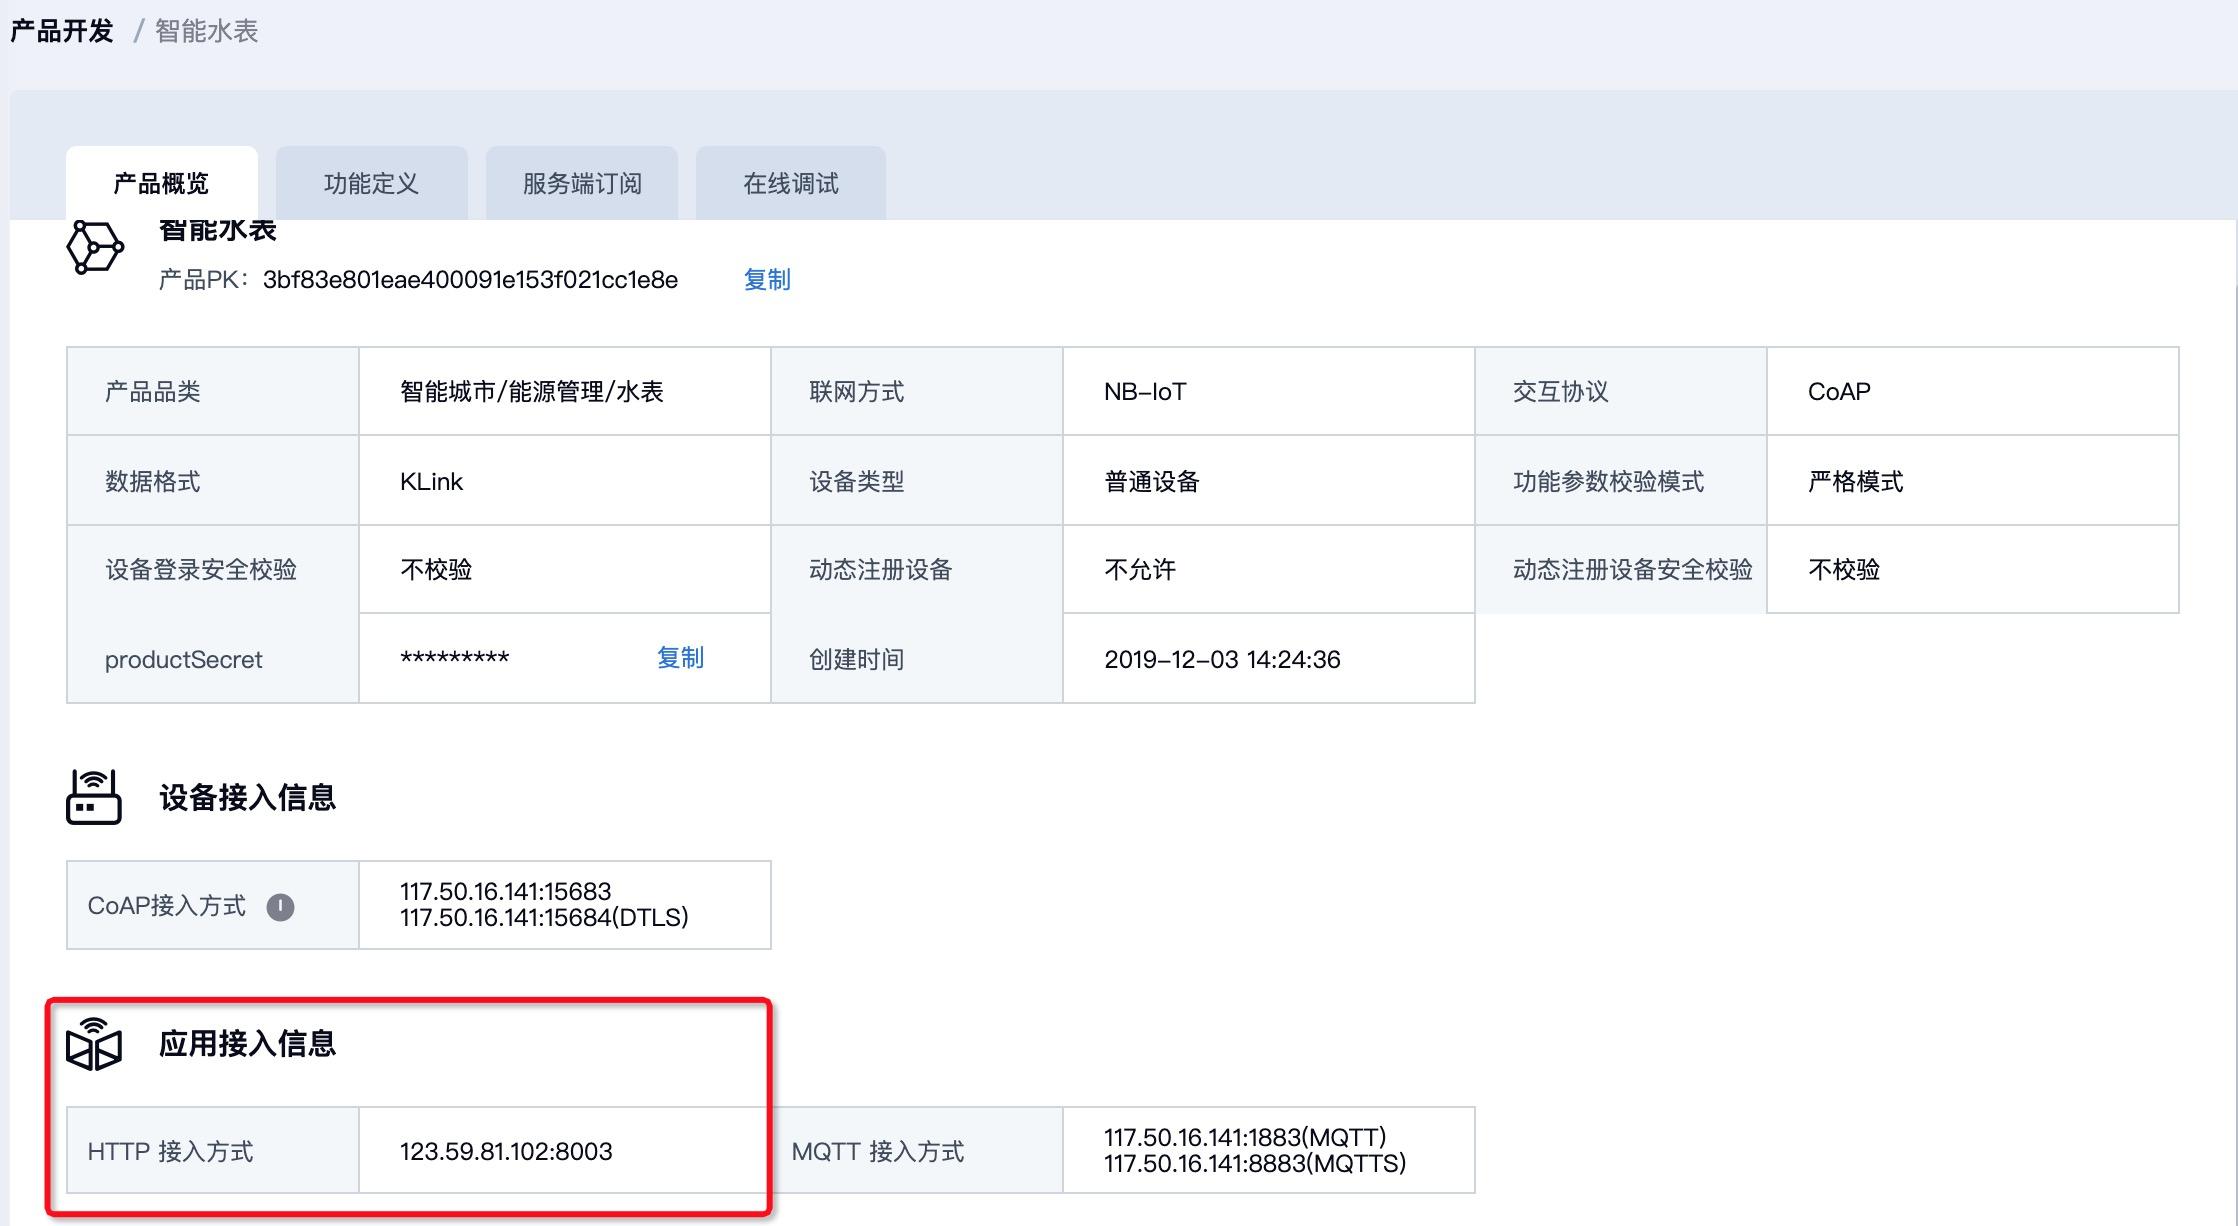Click the product PK string
Image resolution: width=2238 pixels, height=1226 pixels.
(x=470, y=280)
